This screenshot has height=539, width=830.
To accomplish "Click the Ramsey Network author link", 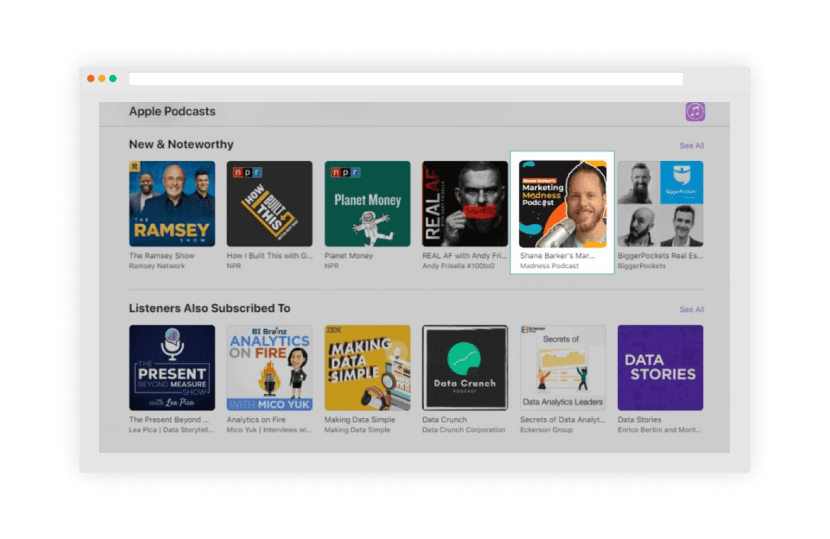I will click(157, 266).
